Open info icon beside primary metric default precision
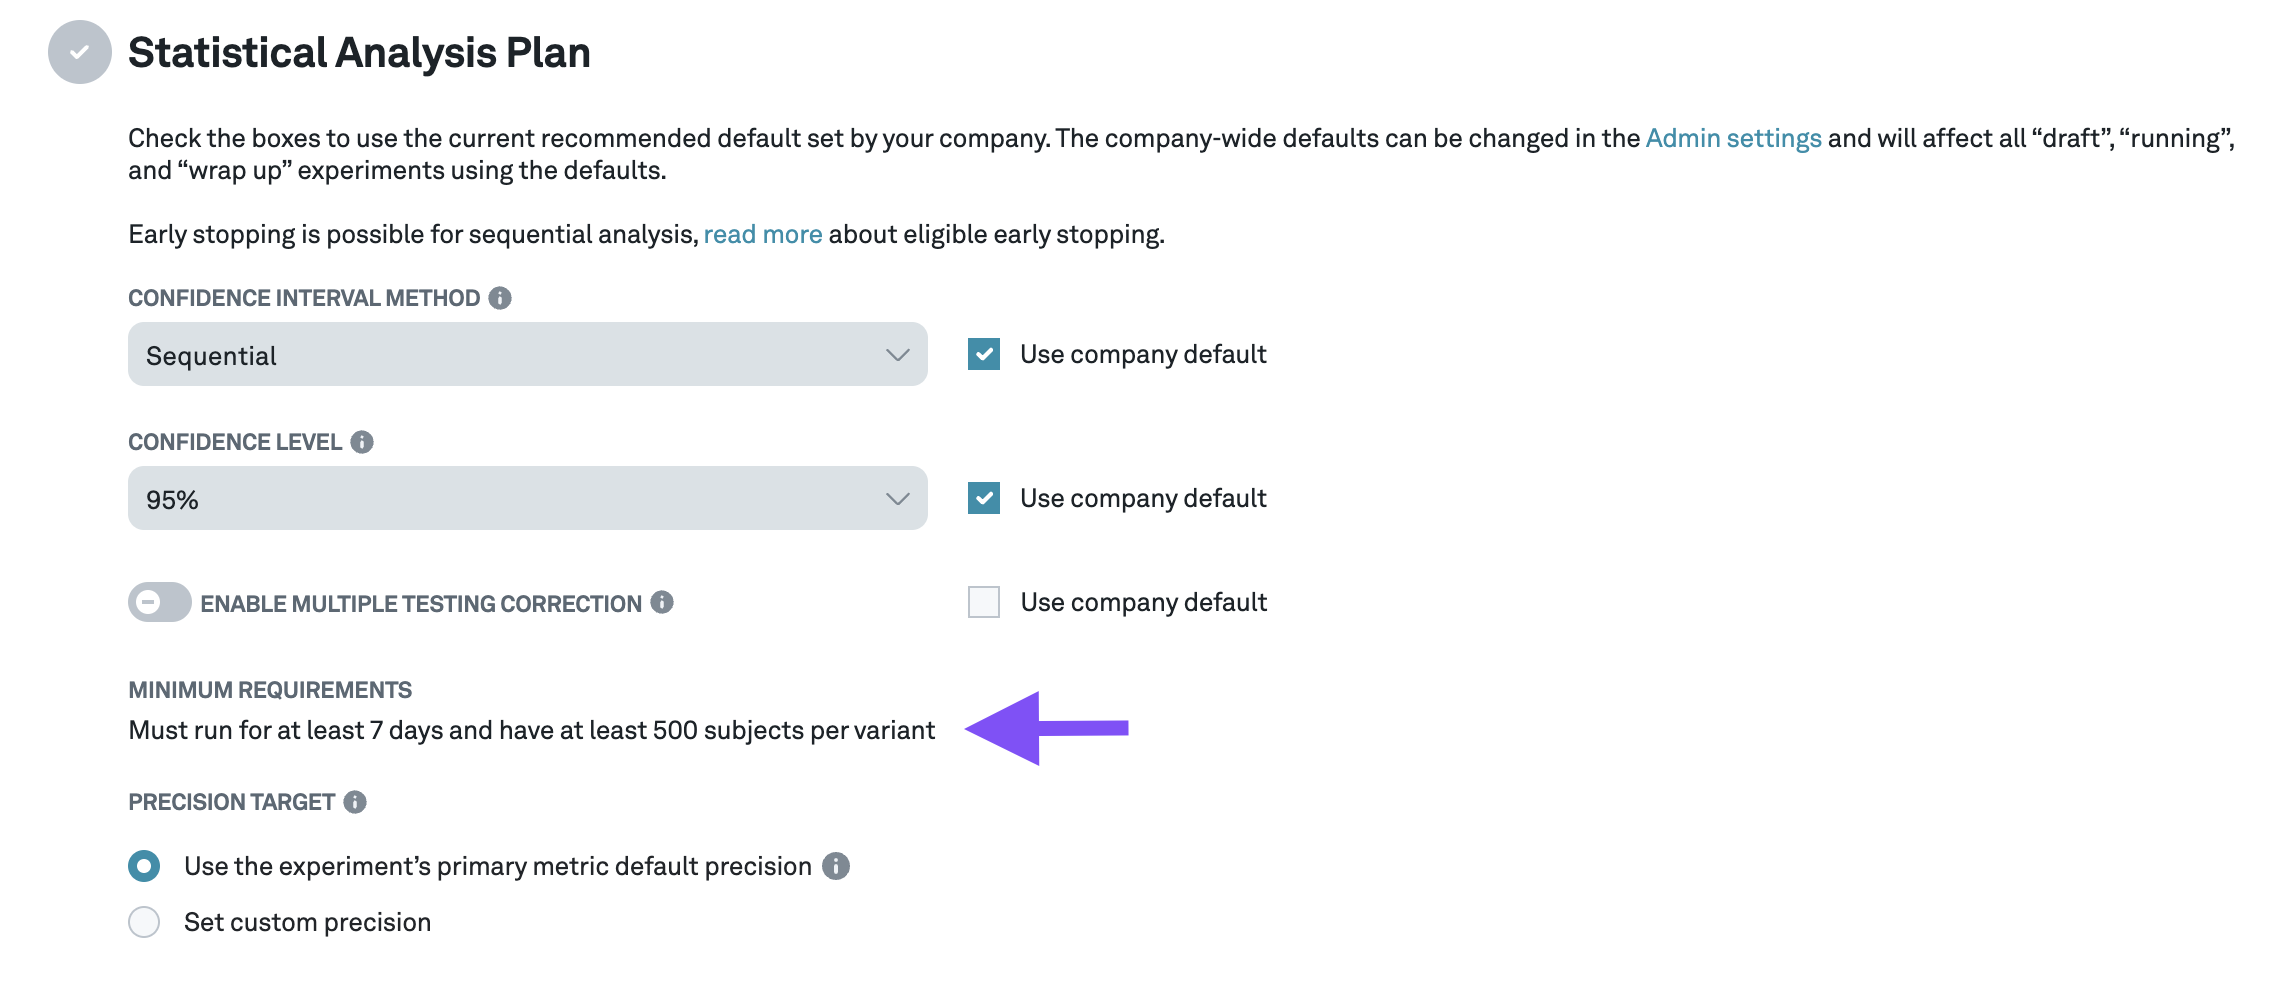The height and width of the screenshot is (982, 2292). point(836,866)
